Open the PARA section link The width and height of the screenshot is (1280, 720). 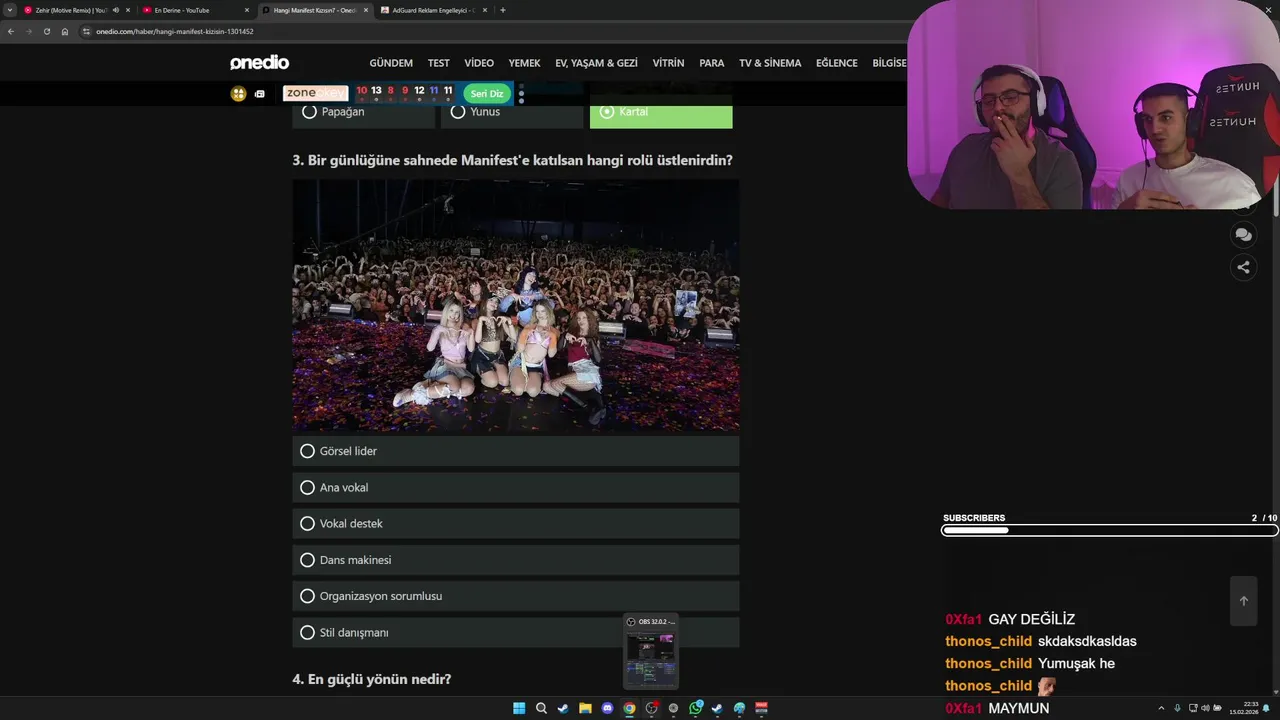tap(712, 63)
